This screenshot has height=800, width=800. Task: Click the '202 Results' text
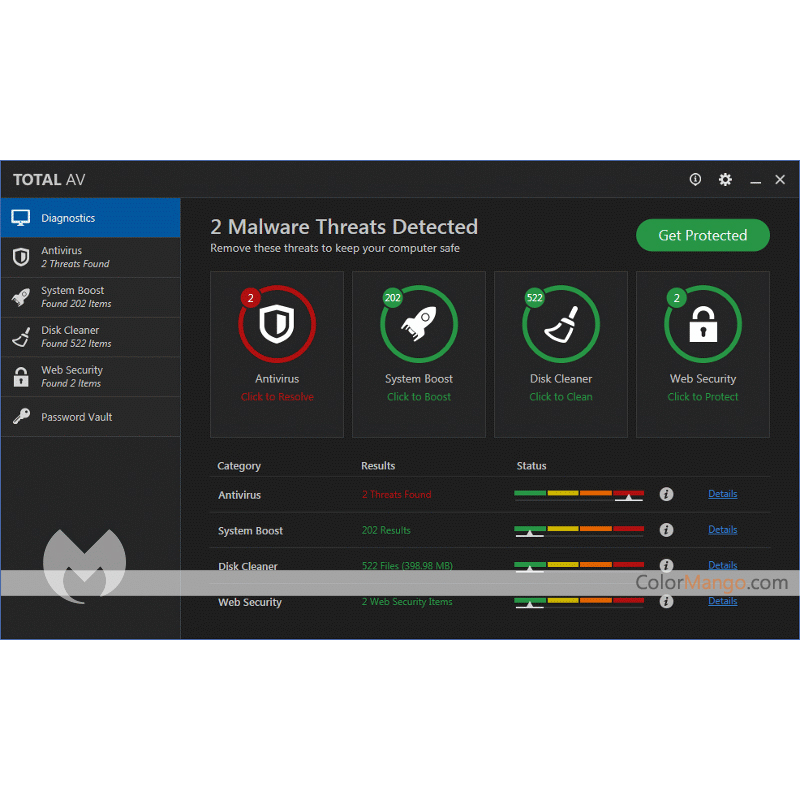coord(386,530)
